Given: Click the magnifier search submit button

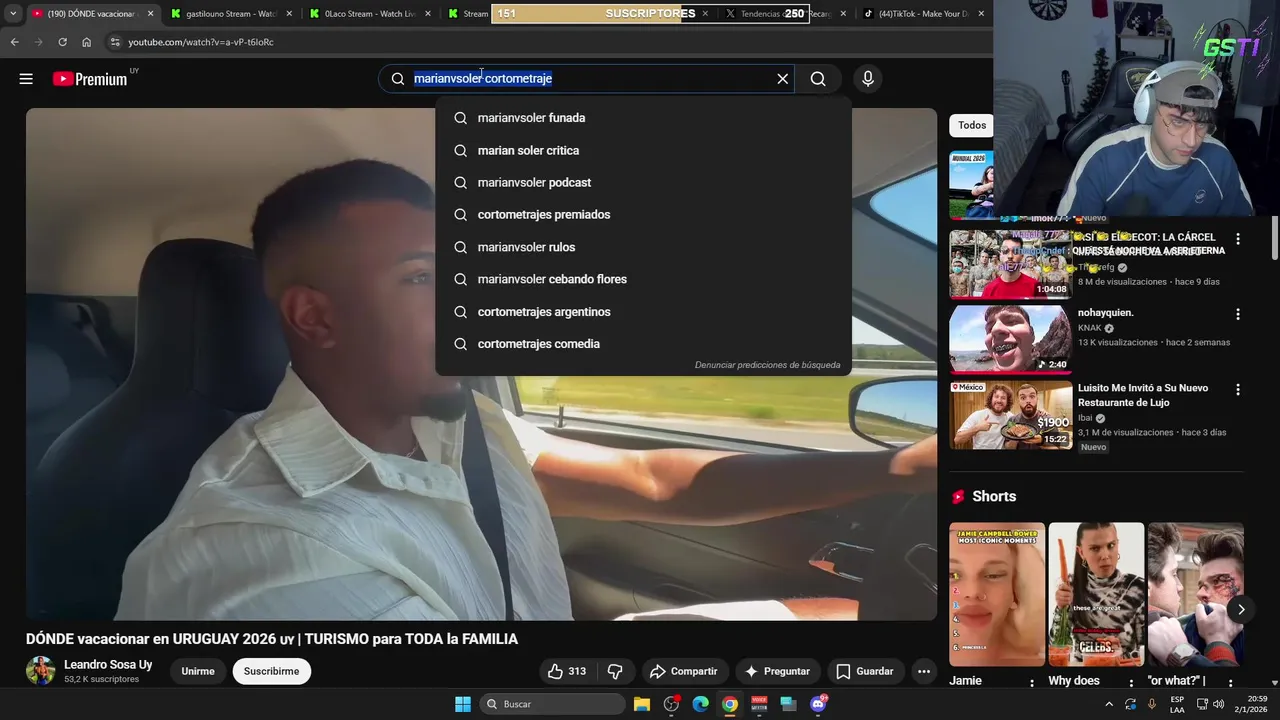Looking at the screenshot, I should [x=818, y=79].
